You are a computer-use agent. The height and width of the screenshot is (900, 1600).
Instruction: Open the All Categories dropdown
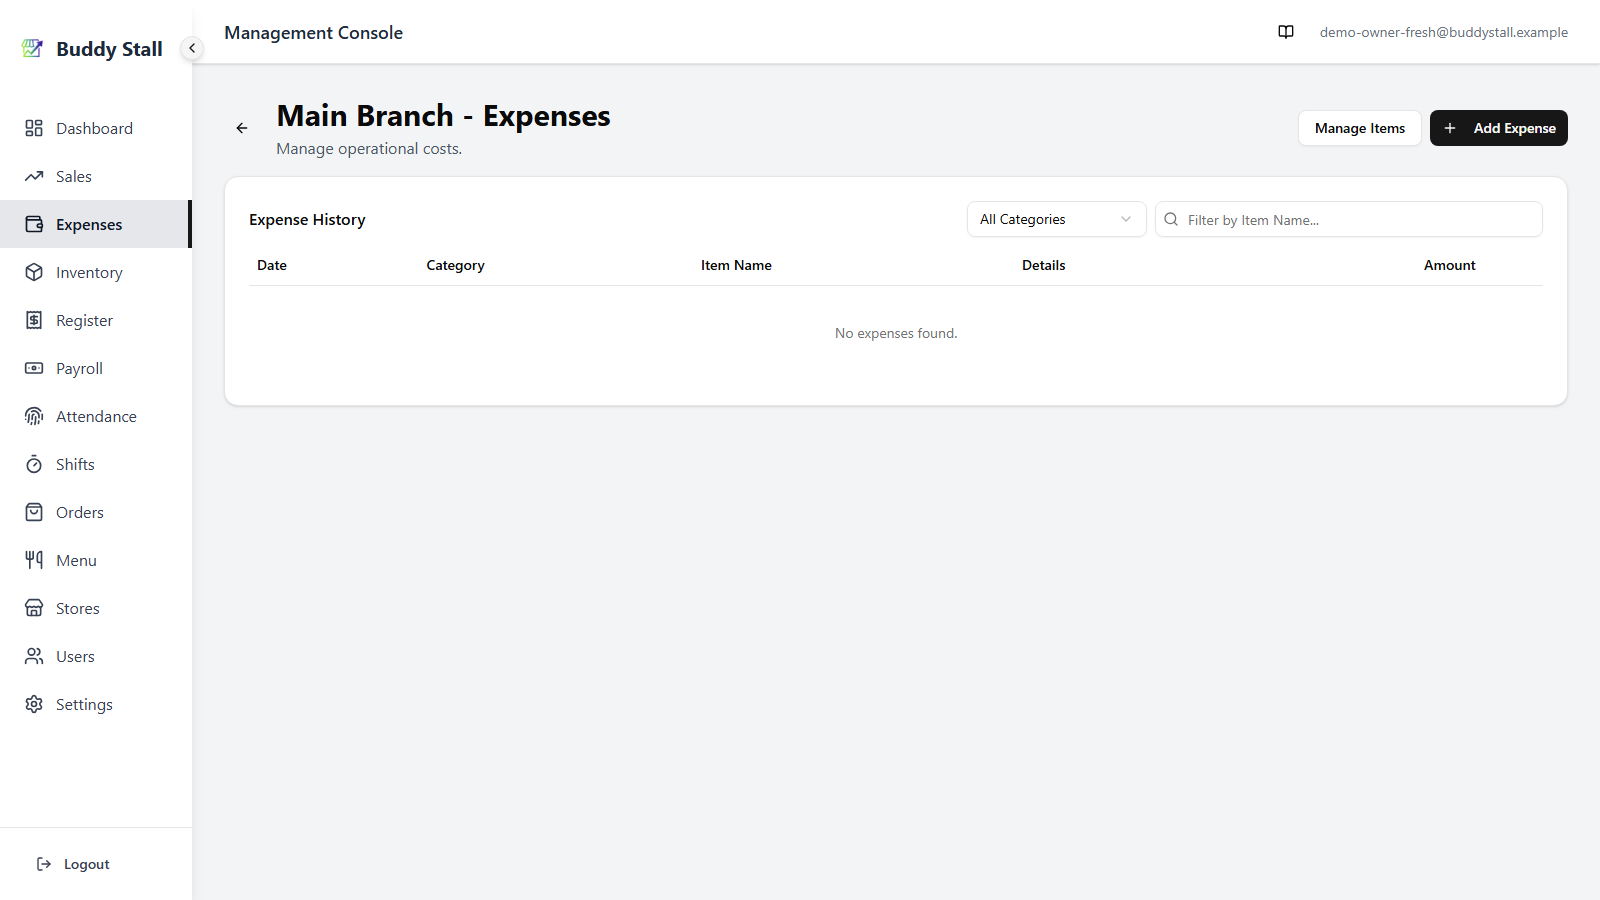tap(1057, 219)
